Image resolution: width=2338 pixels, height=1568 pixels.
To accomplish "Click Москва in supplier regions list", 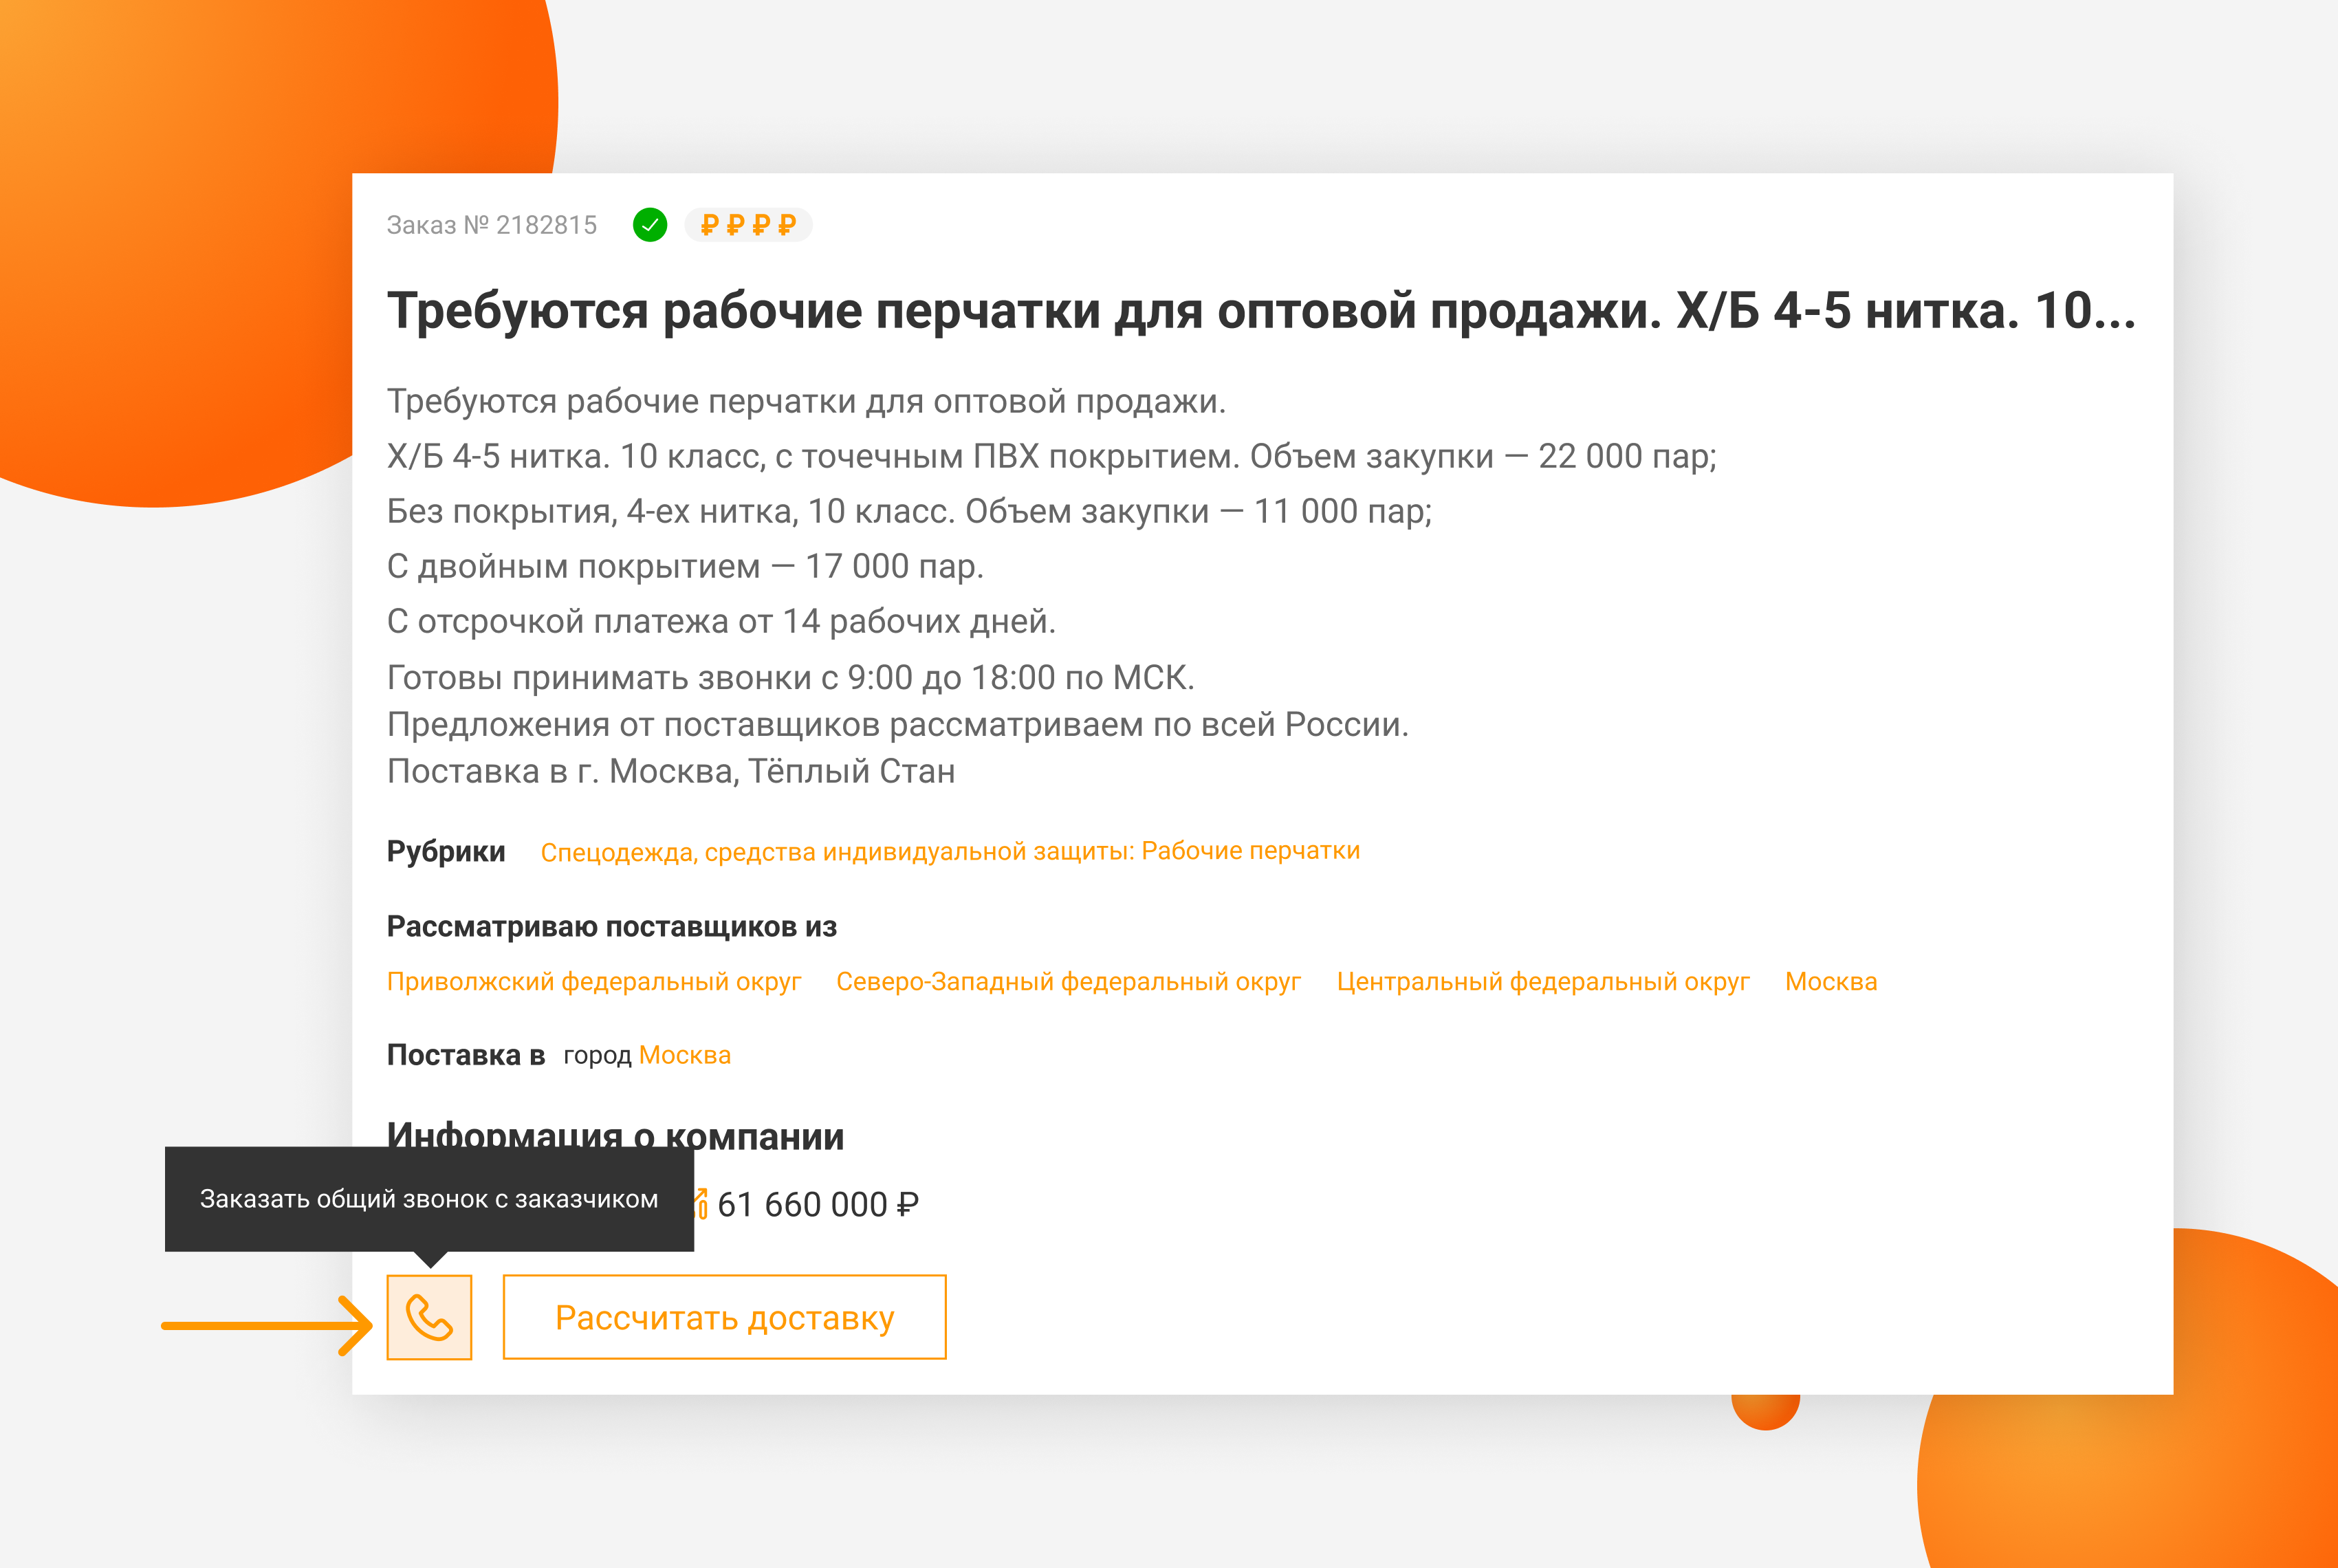I will coord(1830,982).
